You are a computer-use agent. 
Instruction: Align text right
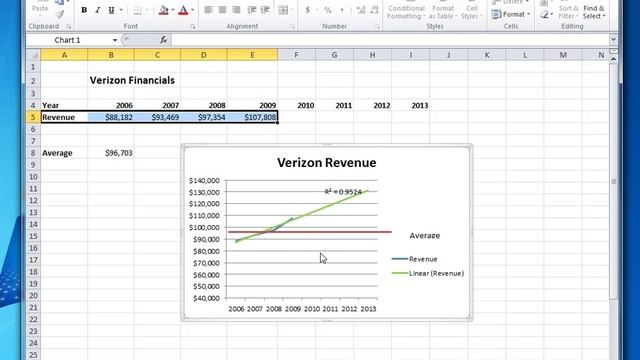coord(236,9)
